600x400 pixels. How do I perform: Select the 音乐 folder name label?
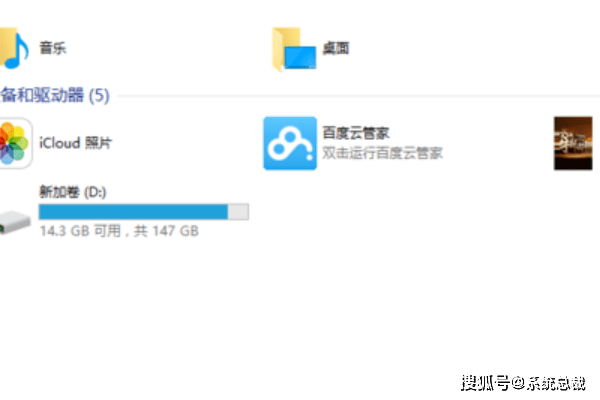click(53, 48)
